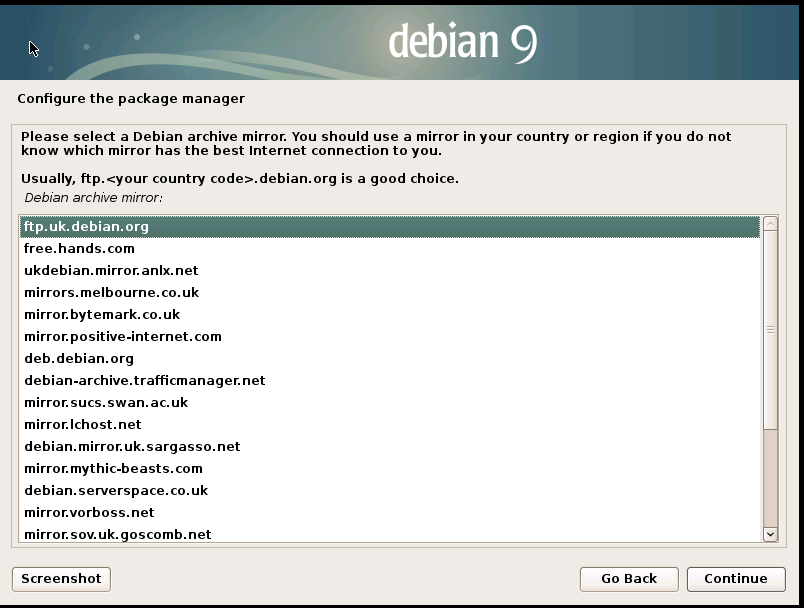This screenshot has height=608, width=804.
Task: Select mirror.bytemark.co.uk entry
Action: (390, 315)
